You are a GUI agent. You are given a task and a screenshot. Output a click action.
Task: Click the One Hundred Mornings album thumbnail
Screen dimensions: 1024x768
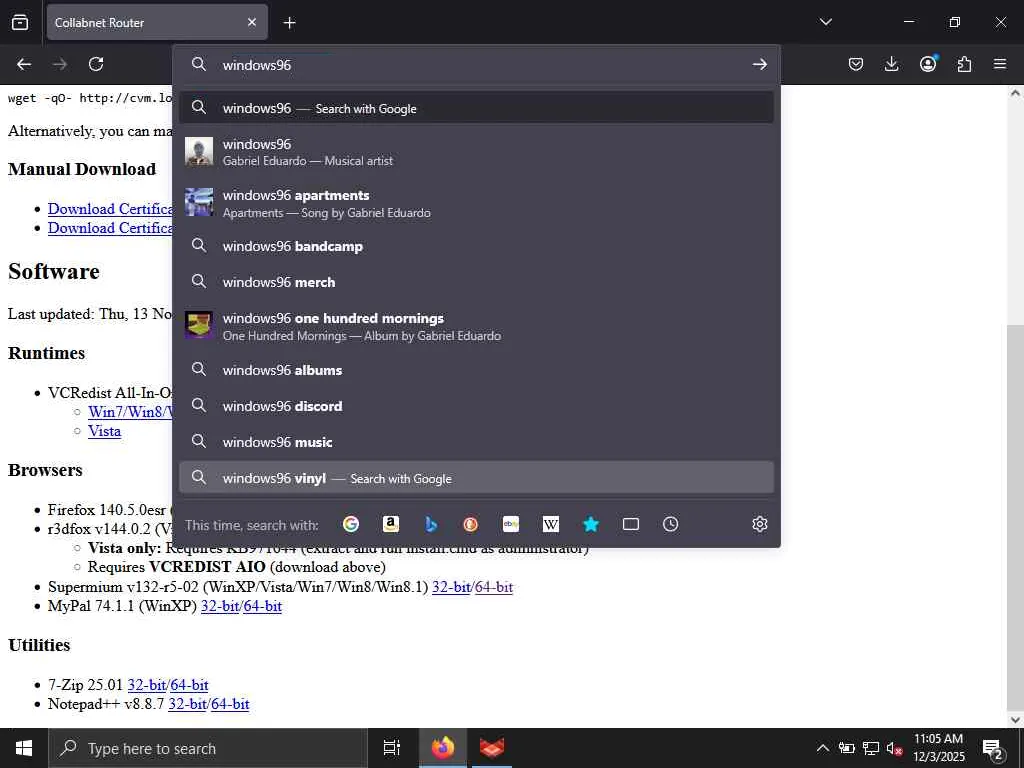199,325
